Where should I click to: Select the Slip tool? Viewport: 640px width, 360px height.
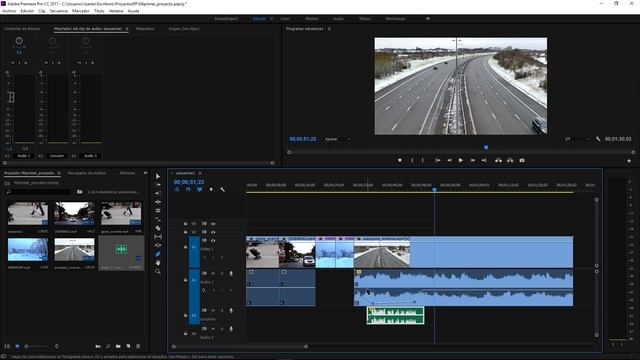158,237
